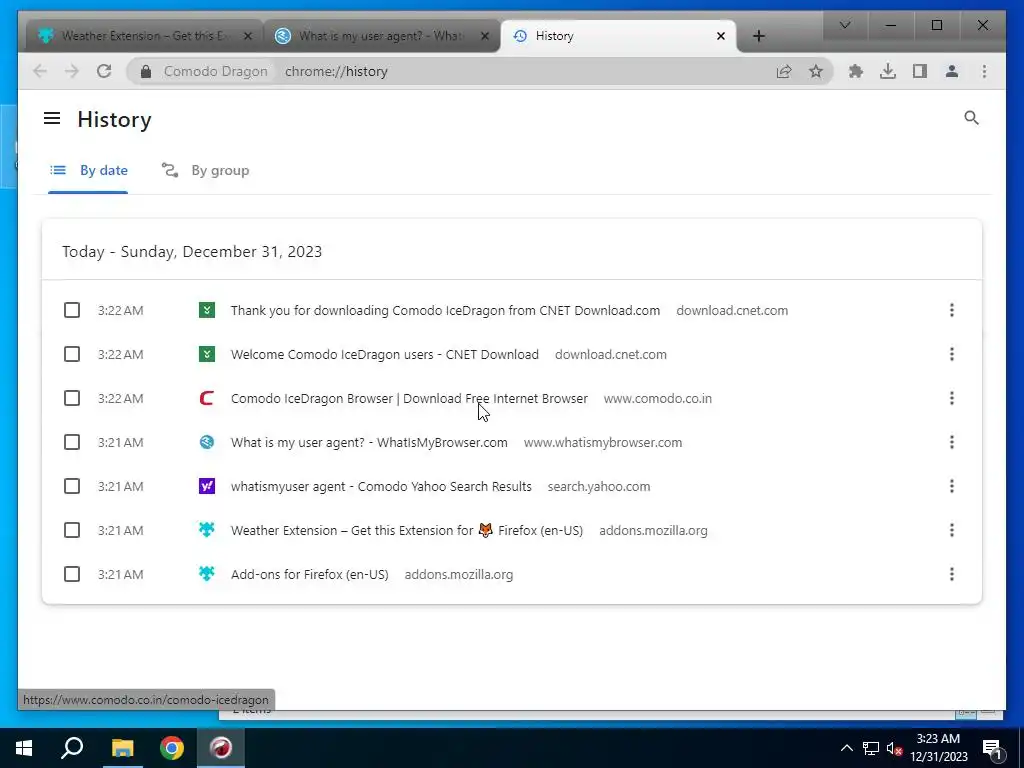
Task: Expand the tab search chevron
Action: pos(844,25)
